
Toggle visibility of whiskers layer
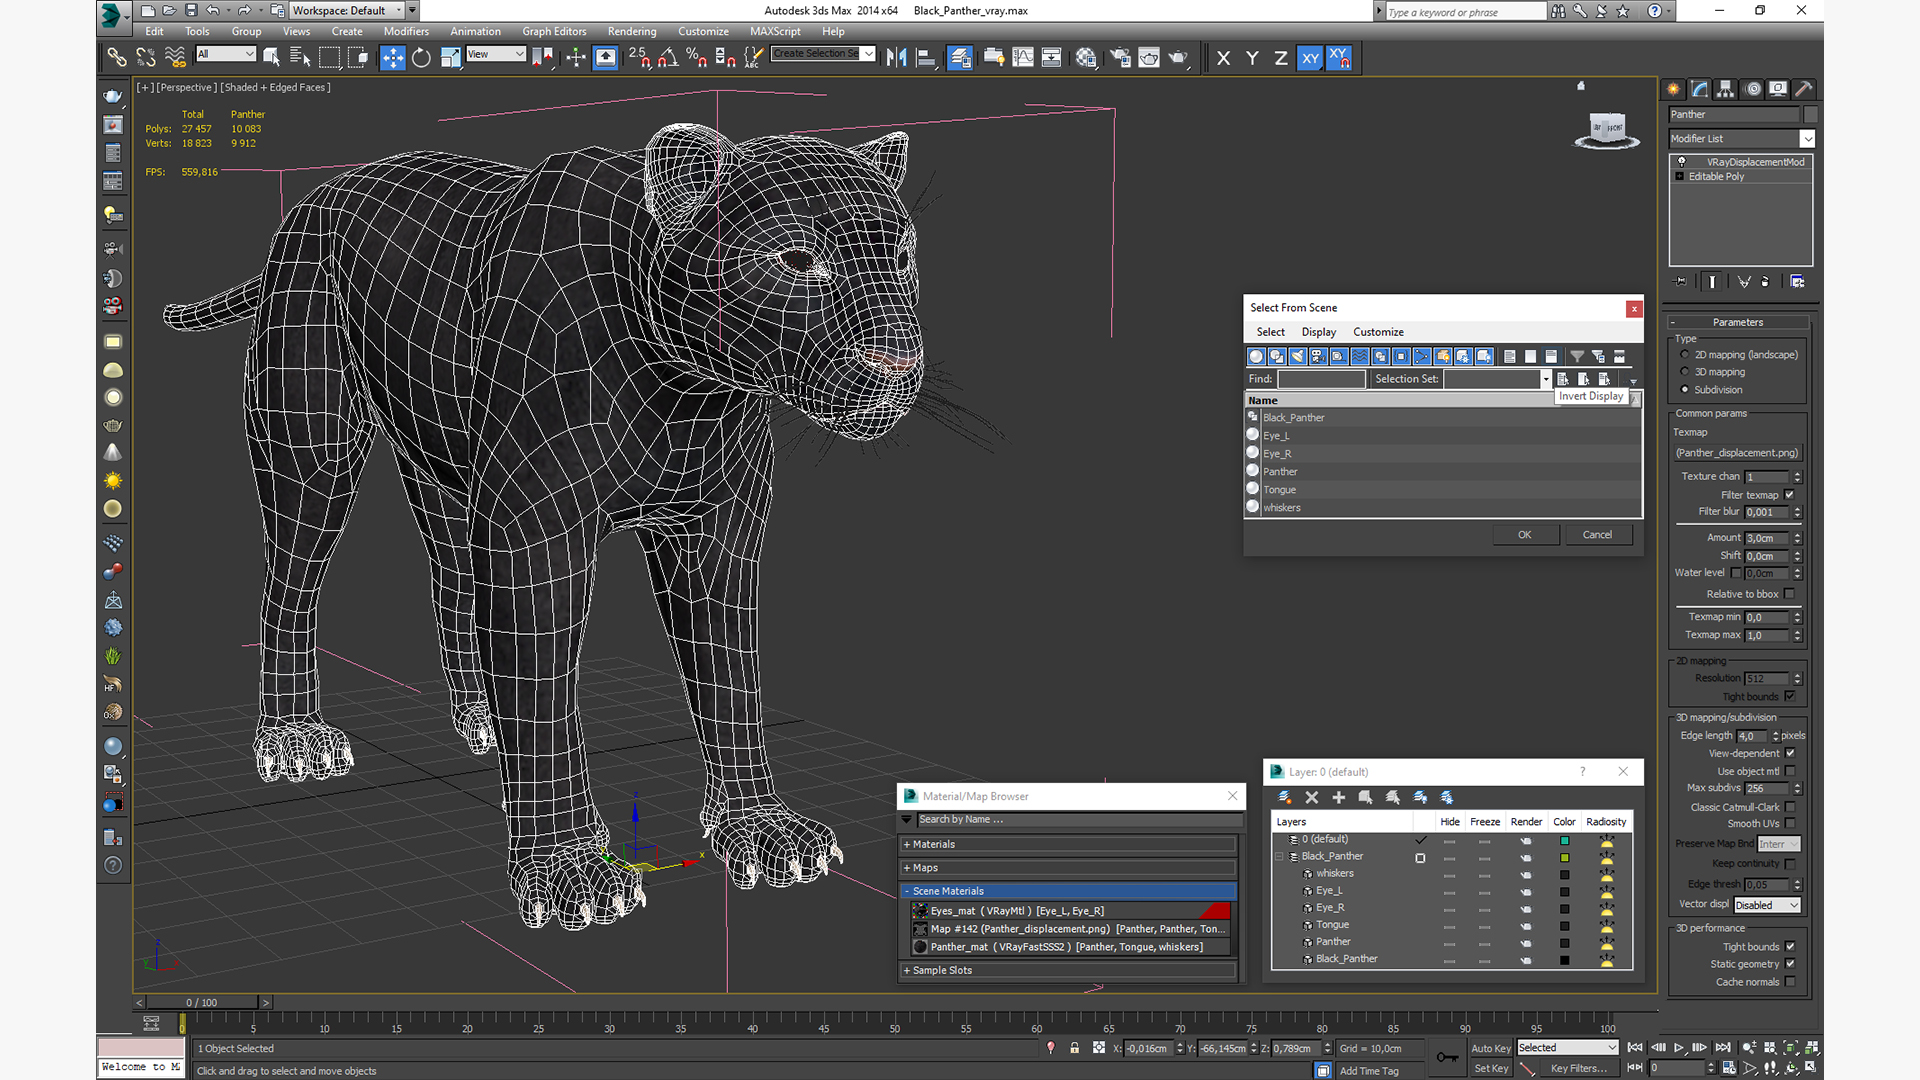coord(1448,873)
